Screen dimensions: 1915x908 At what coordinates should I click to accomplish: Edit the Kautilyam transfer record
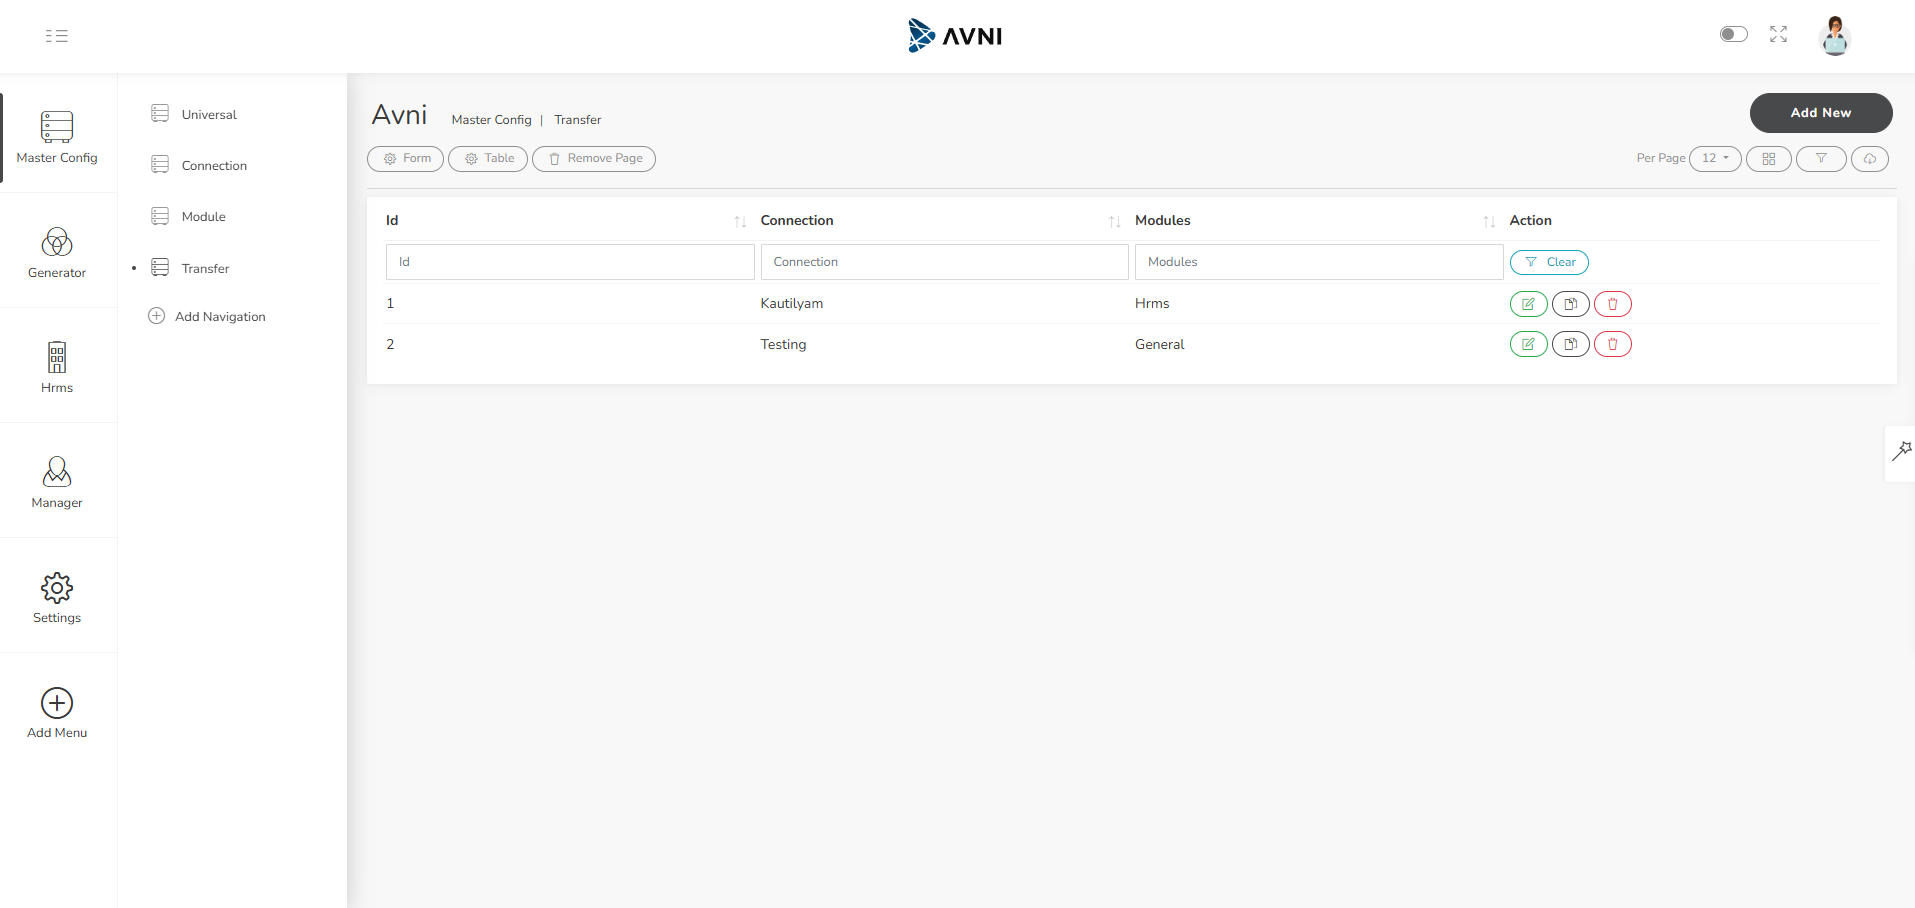1528,303
